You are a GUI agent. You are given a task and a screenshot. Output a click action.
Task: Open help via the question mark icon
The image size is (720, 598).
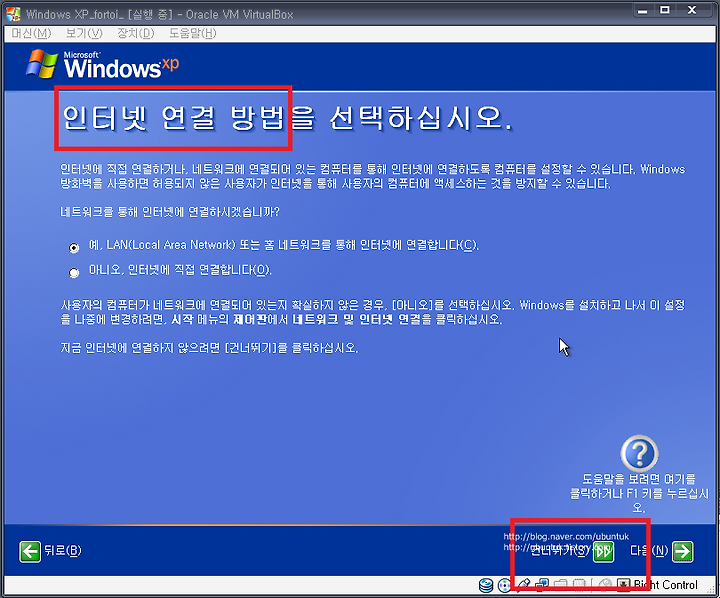coord(639,453)
